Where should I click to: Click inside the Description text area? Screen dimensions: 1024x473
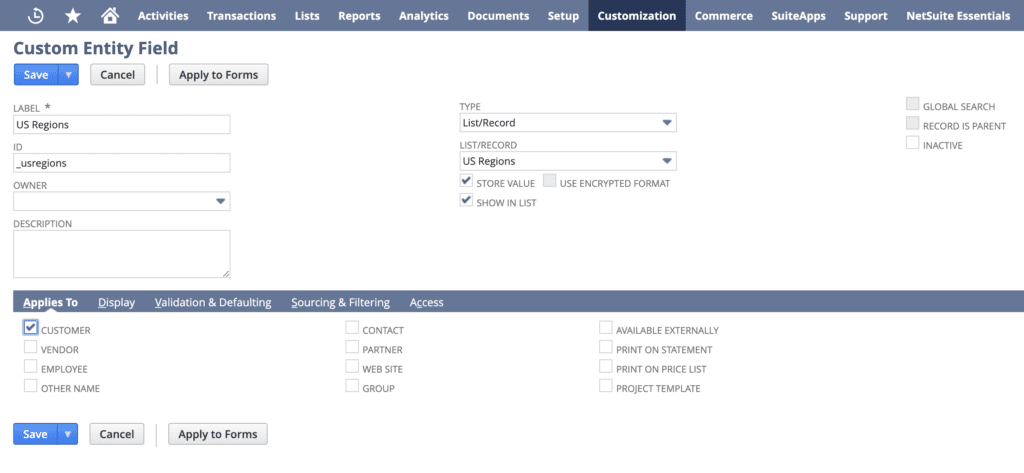pos(121,253)
